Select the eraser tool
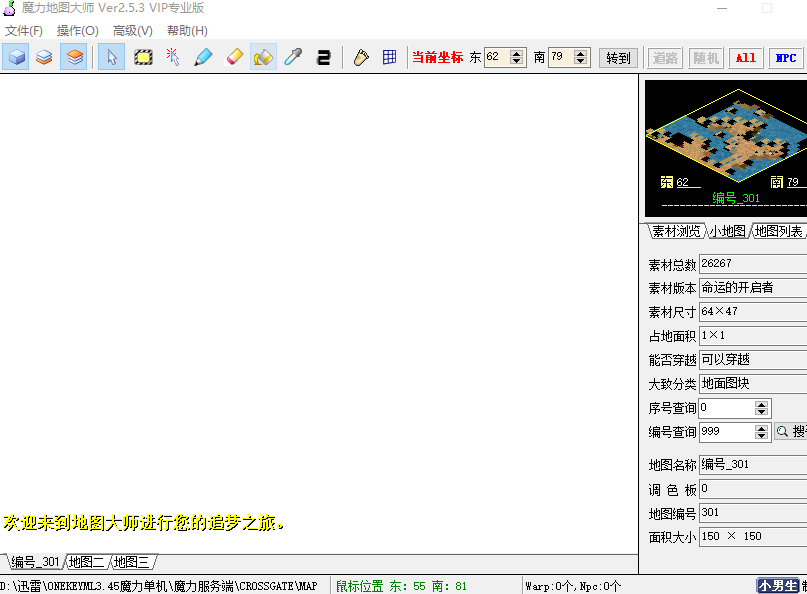Image resolution: width=807 pixels, height=594 pixels. tap(234, 57)
